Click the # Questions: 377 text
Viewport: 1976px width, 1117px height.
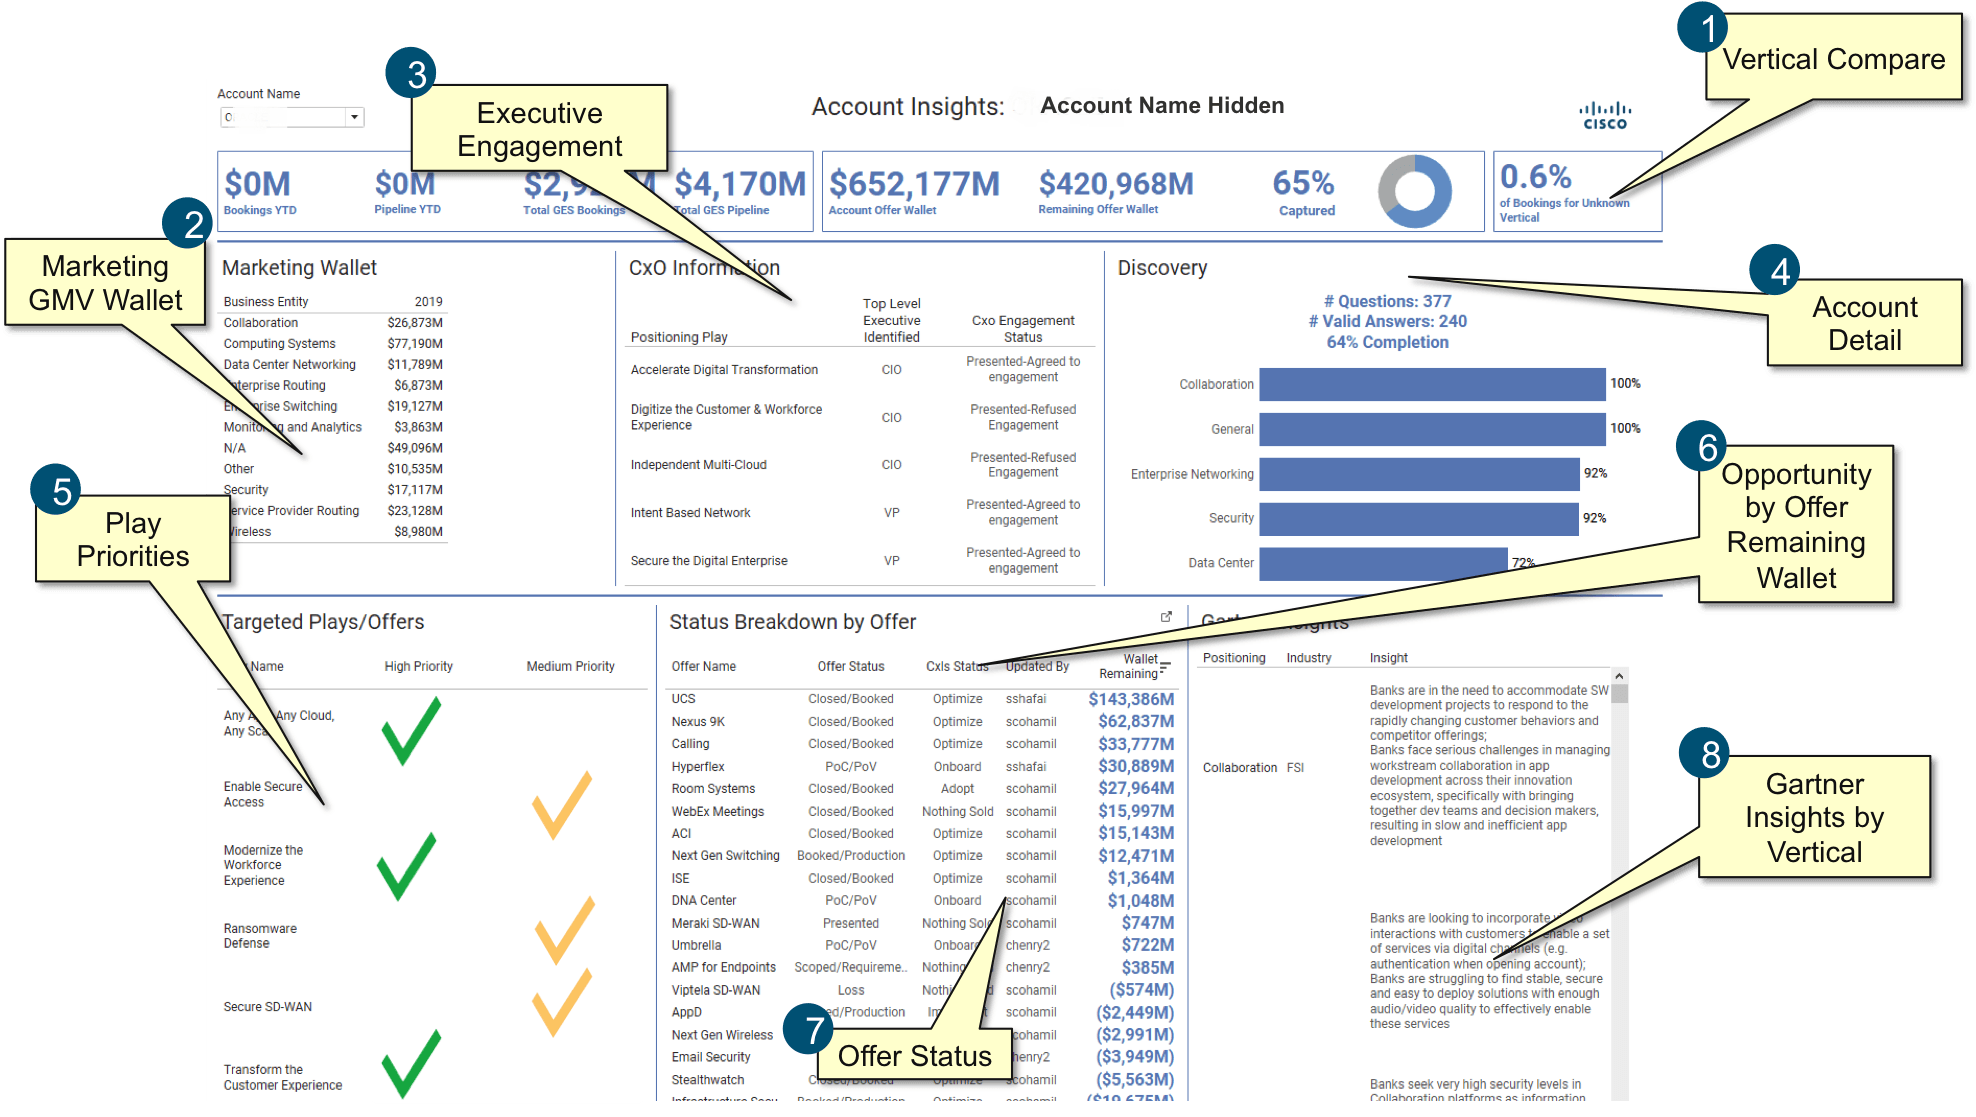[x=1387, y=301]
